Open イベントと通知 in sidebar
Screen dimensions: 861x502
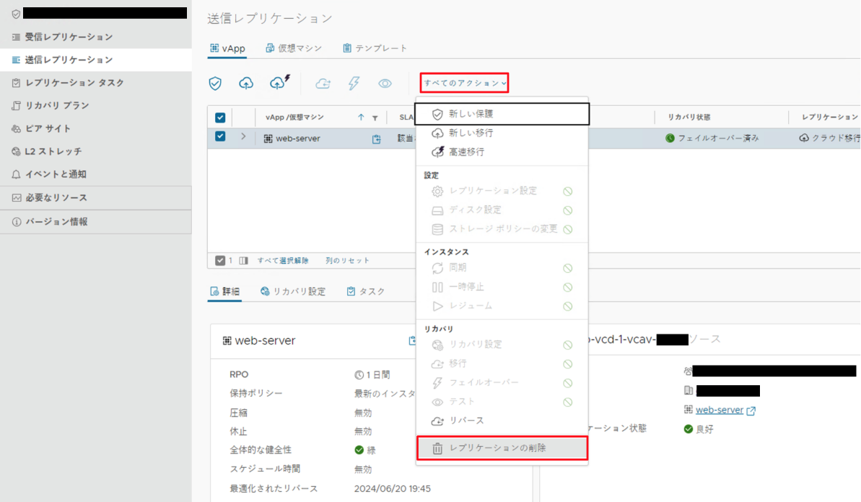coord(96,174)
